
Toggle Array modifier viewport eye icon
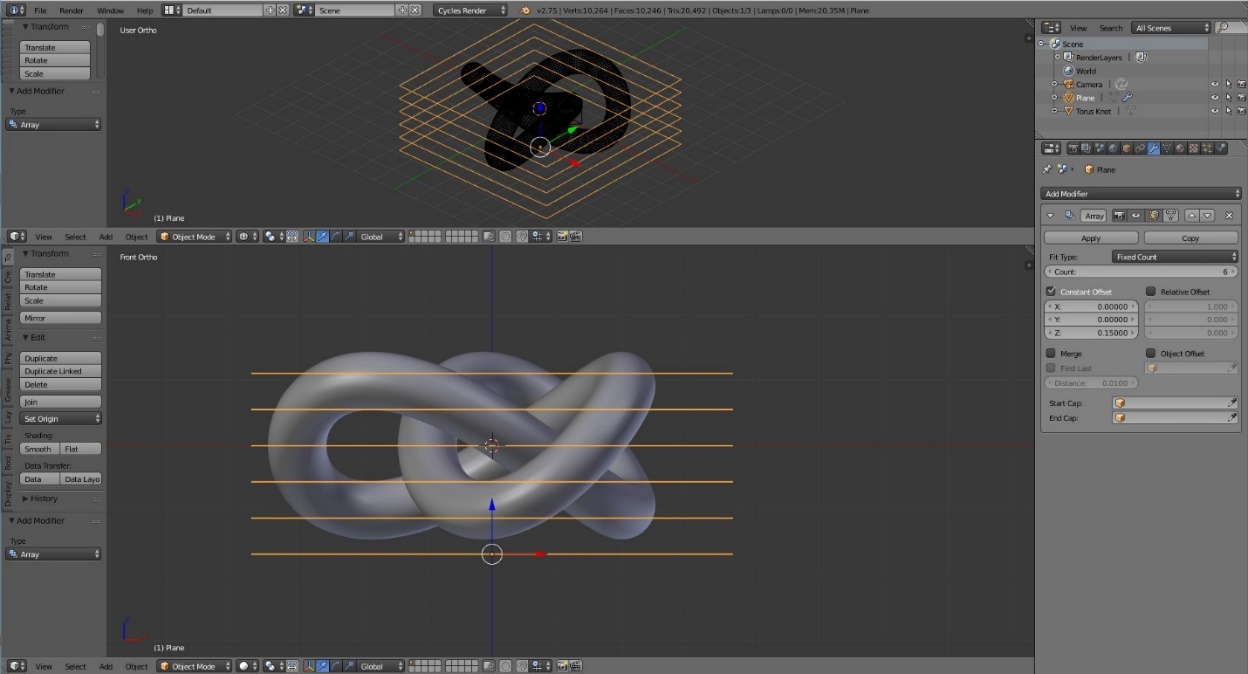pyautogui.click(x=1138, y=215)
